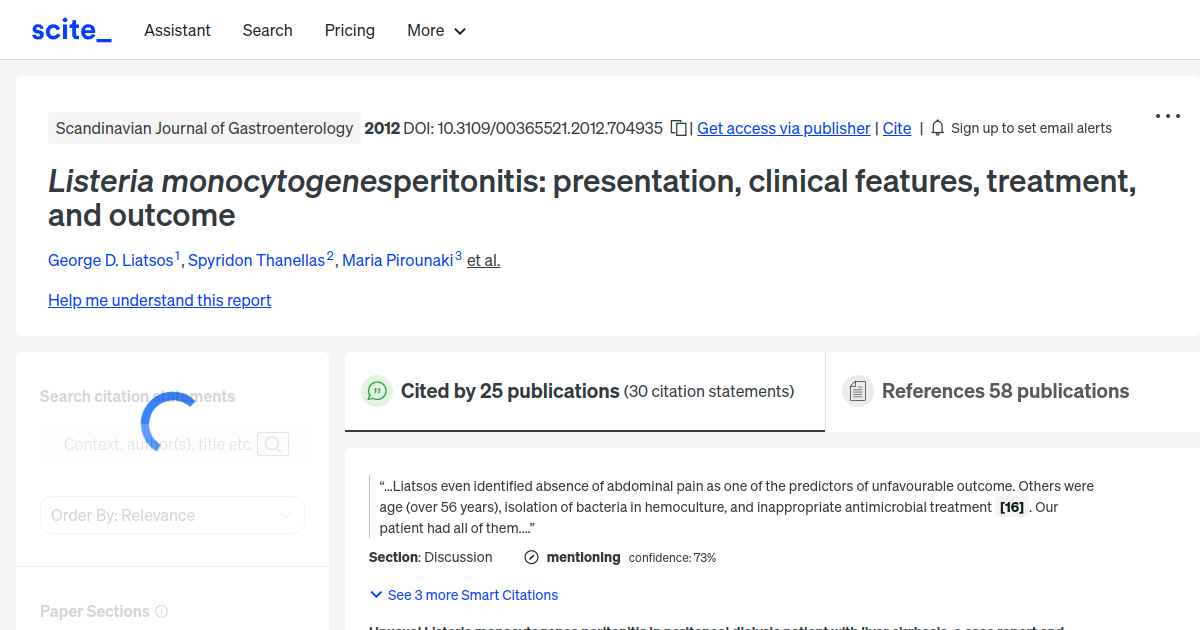Open the Order By Relevance dropdown
This screenshot has width=1200, height=630.
pos(172,514)
